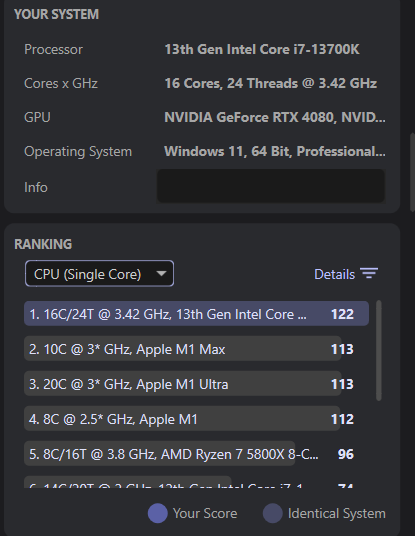
Task: Click the partially visible sixth ranking entry
Action: pyautogui.click(x=191, y=482)
